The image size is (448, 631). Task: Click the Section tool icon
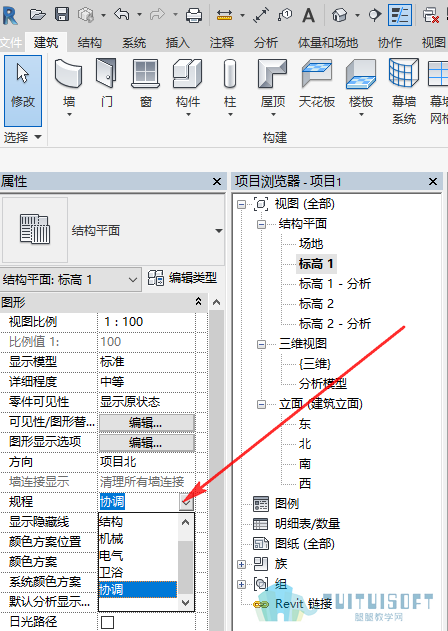(374, 15)
